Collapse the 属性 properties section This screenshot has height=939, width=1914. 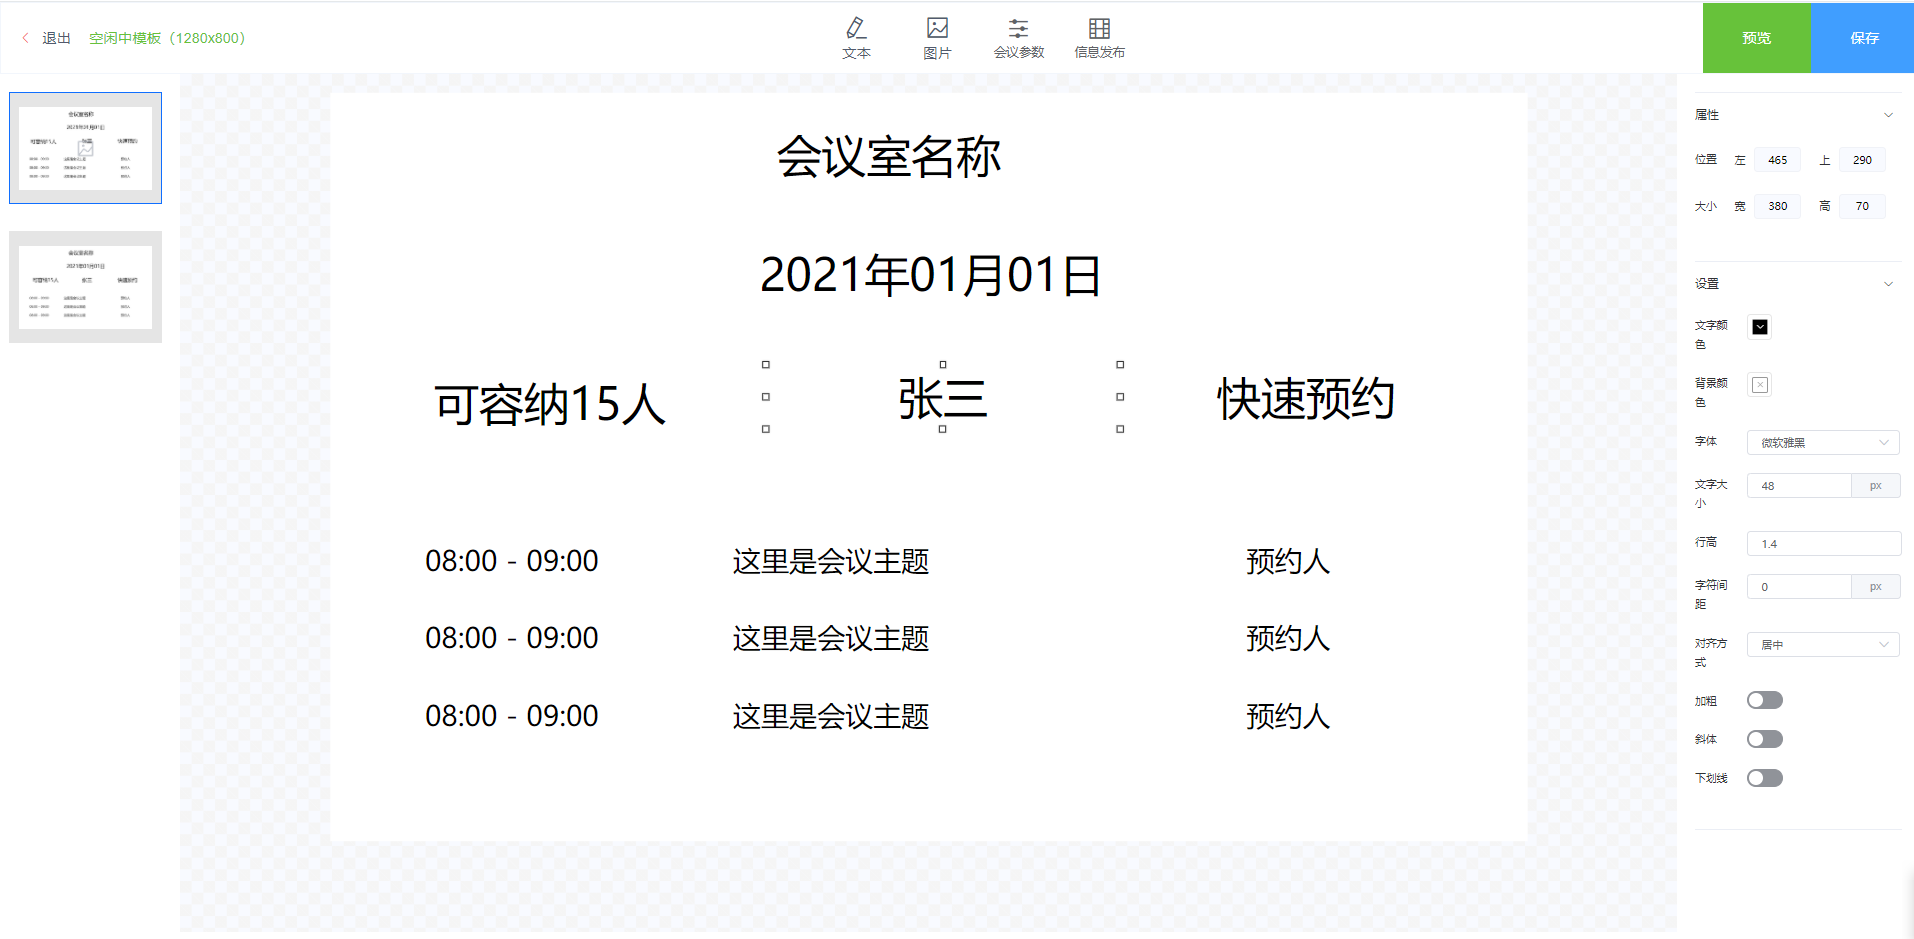1888,115
